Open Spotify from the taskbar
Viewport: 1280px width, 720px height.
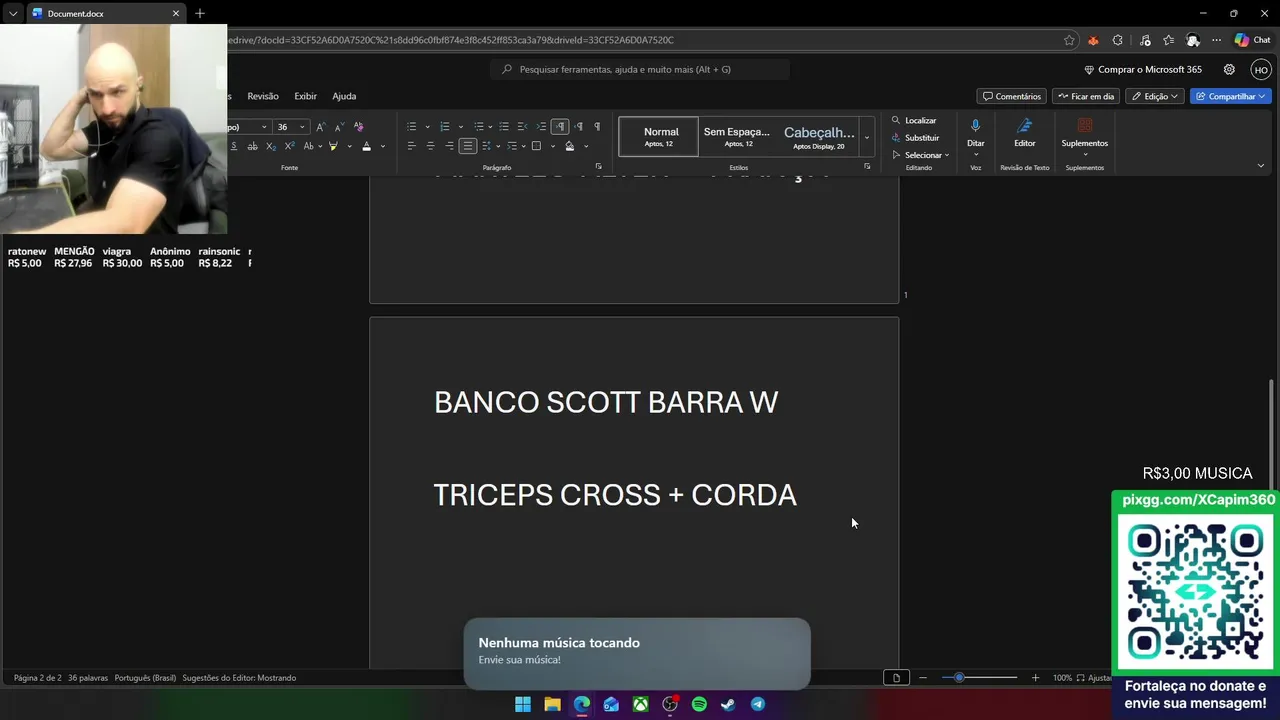[699, 704]
